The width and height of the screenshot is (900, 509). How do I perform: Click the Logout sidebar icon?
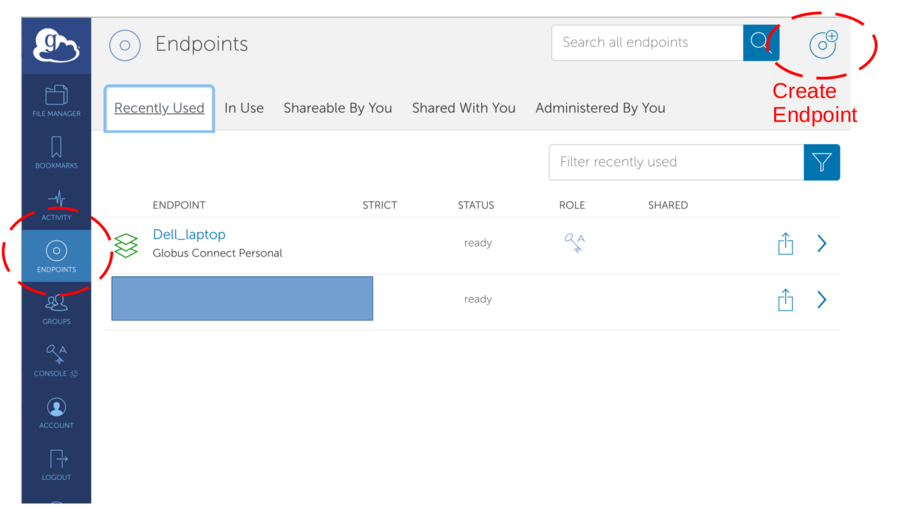click(56, 464)
